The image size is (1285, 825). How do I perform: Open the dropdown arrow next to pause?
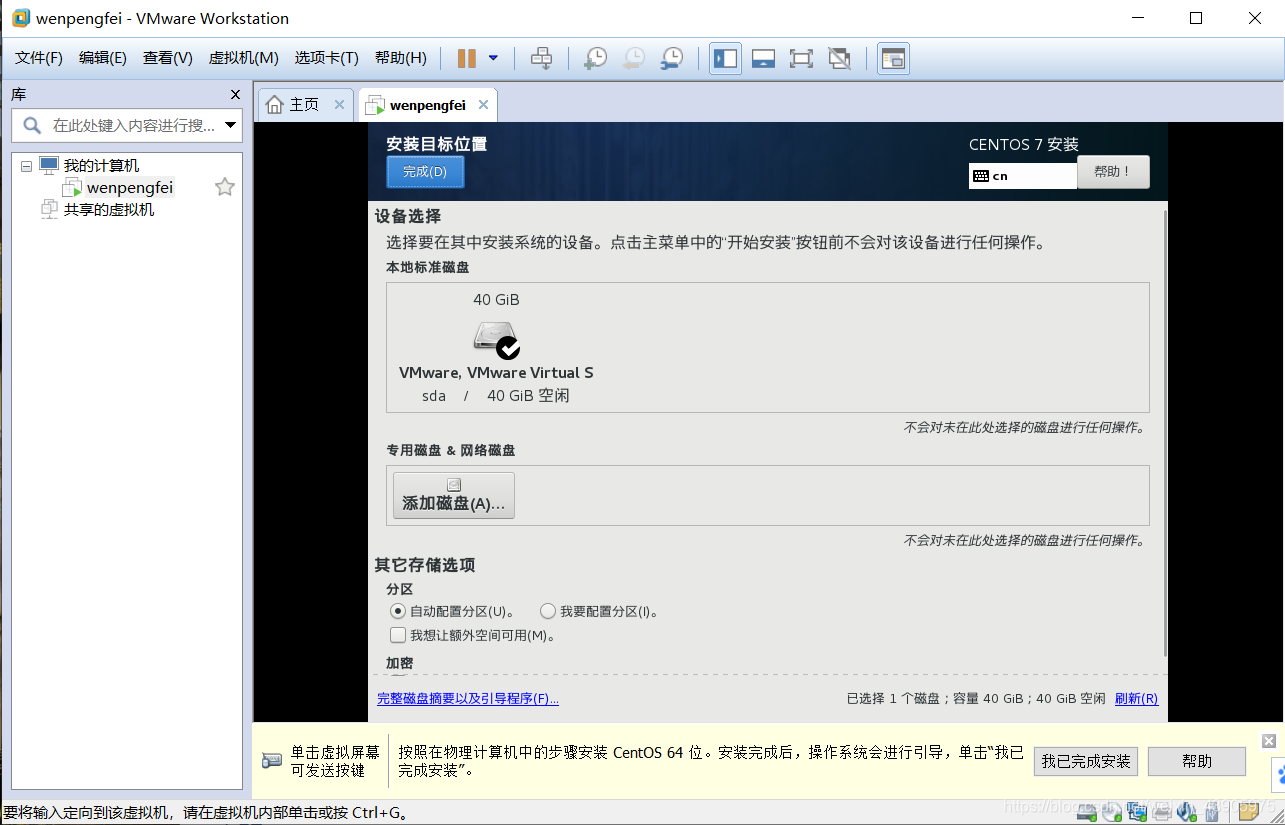(493, 58)
